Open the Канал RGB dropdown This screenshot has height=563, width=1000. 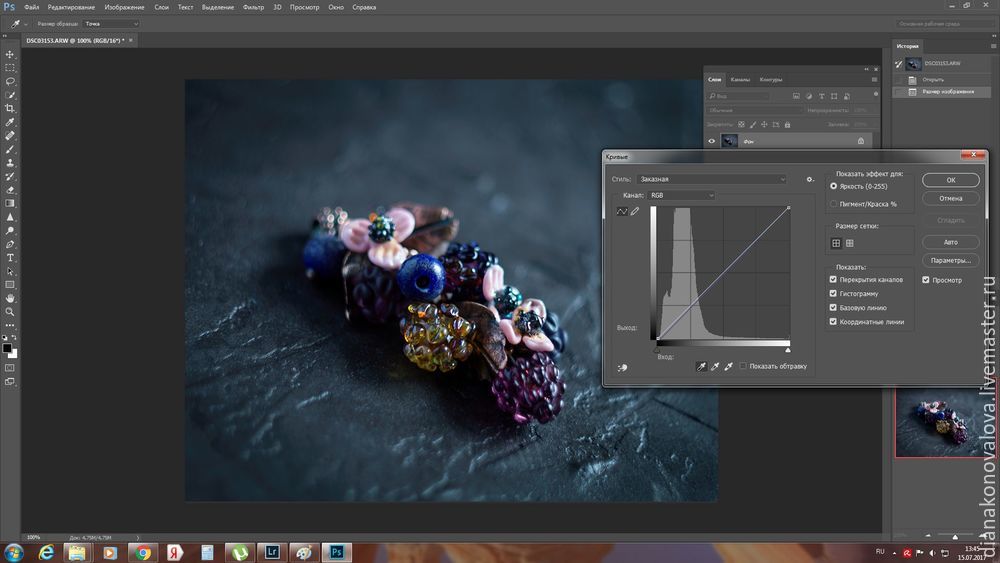(681, 196)
